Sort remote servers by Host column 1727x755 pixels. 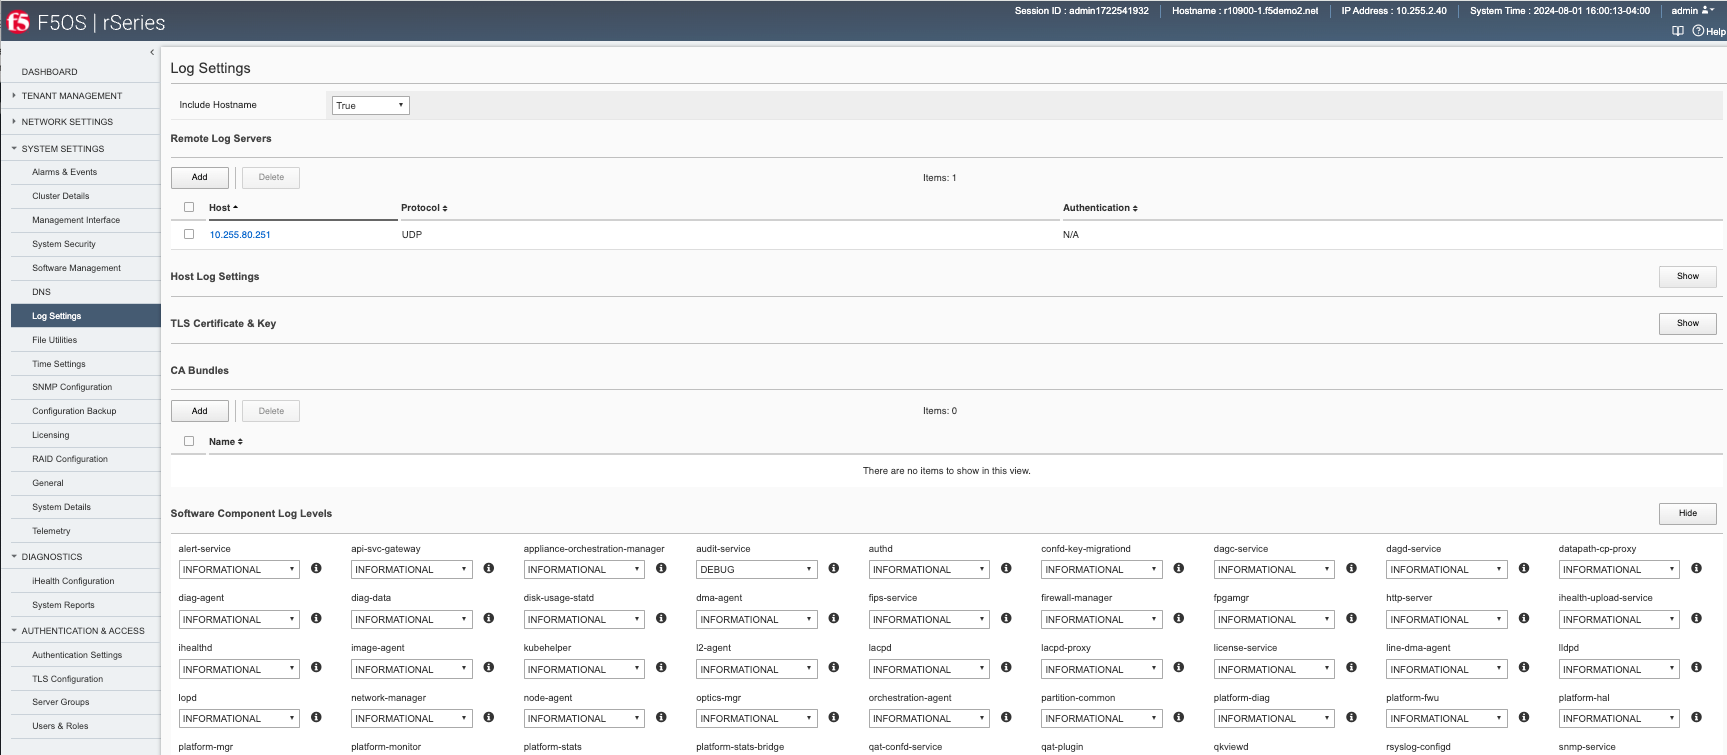point(224,208)
